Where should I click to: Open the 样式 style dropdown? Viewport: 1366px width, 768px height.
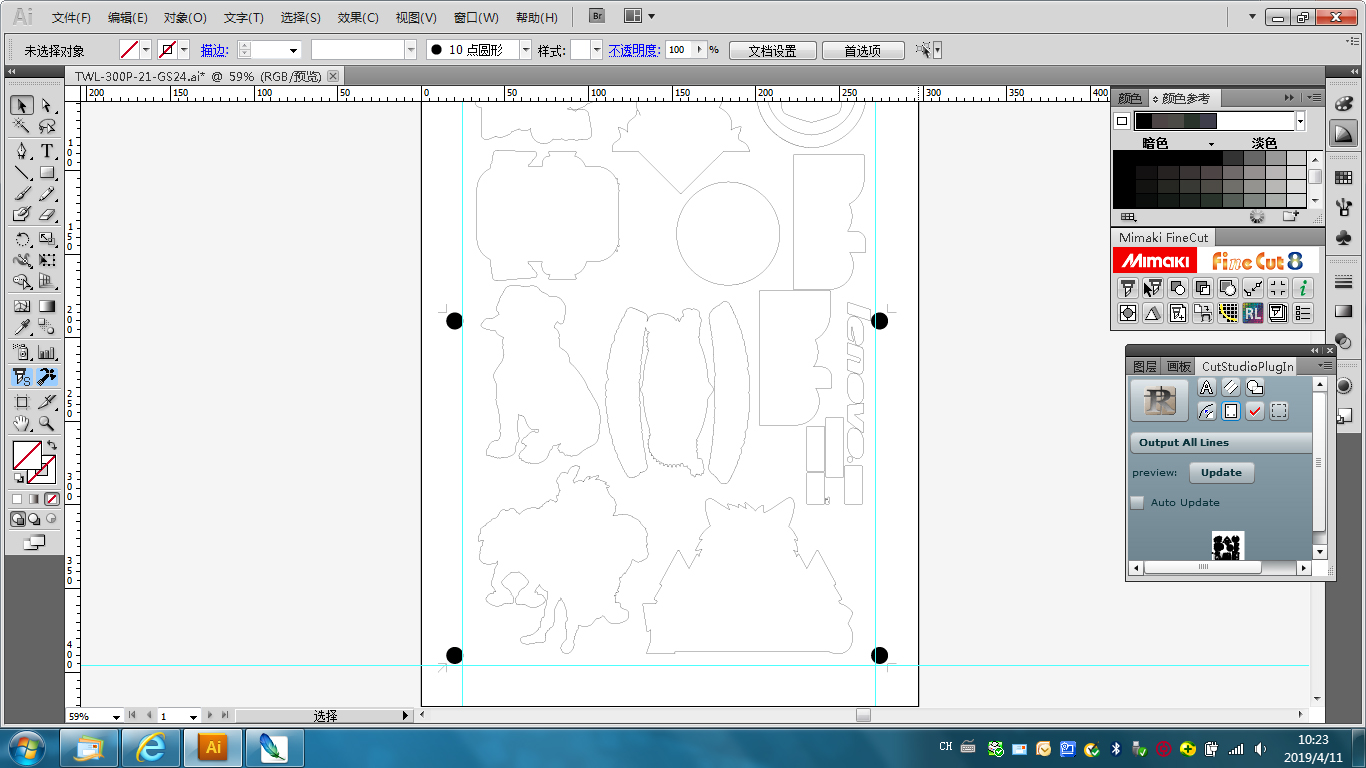click(x=597, y=50)
